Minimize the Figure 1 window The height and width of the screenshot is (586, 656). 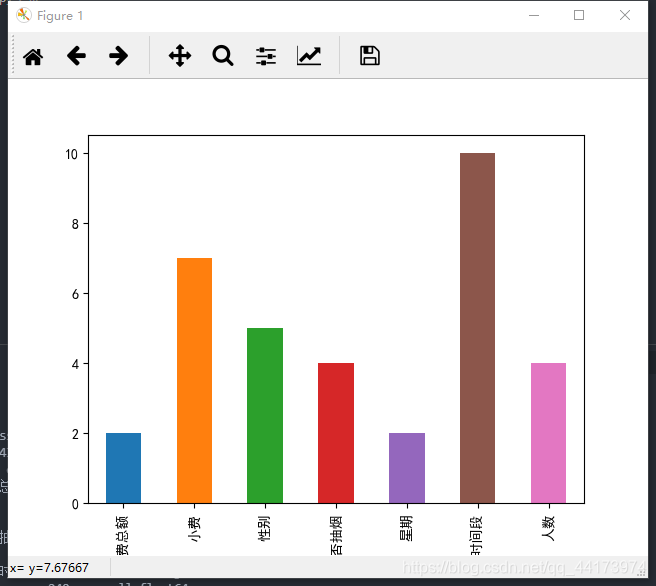(534, 15)
